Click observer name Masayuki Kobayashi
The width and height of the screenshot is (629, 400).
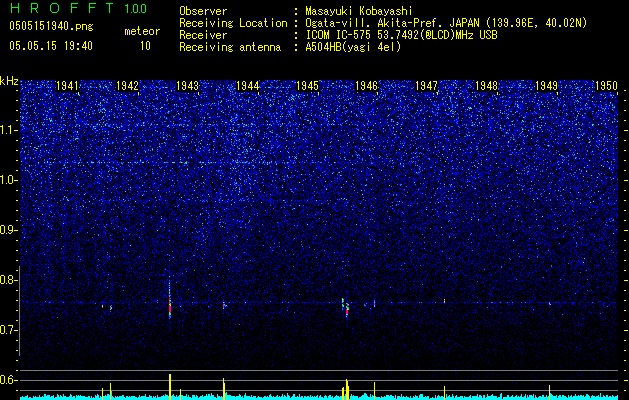(x=359, y=11)
